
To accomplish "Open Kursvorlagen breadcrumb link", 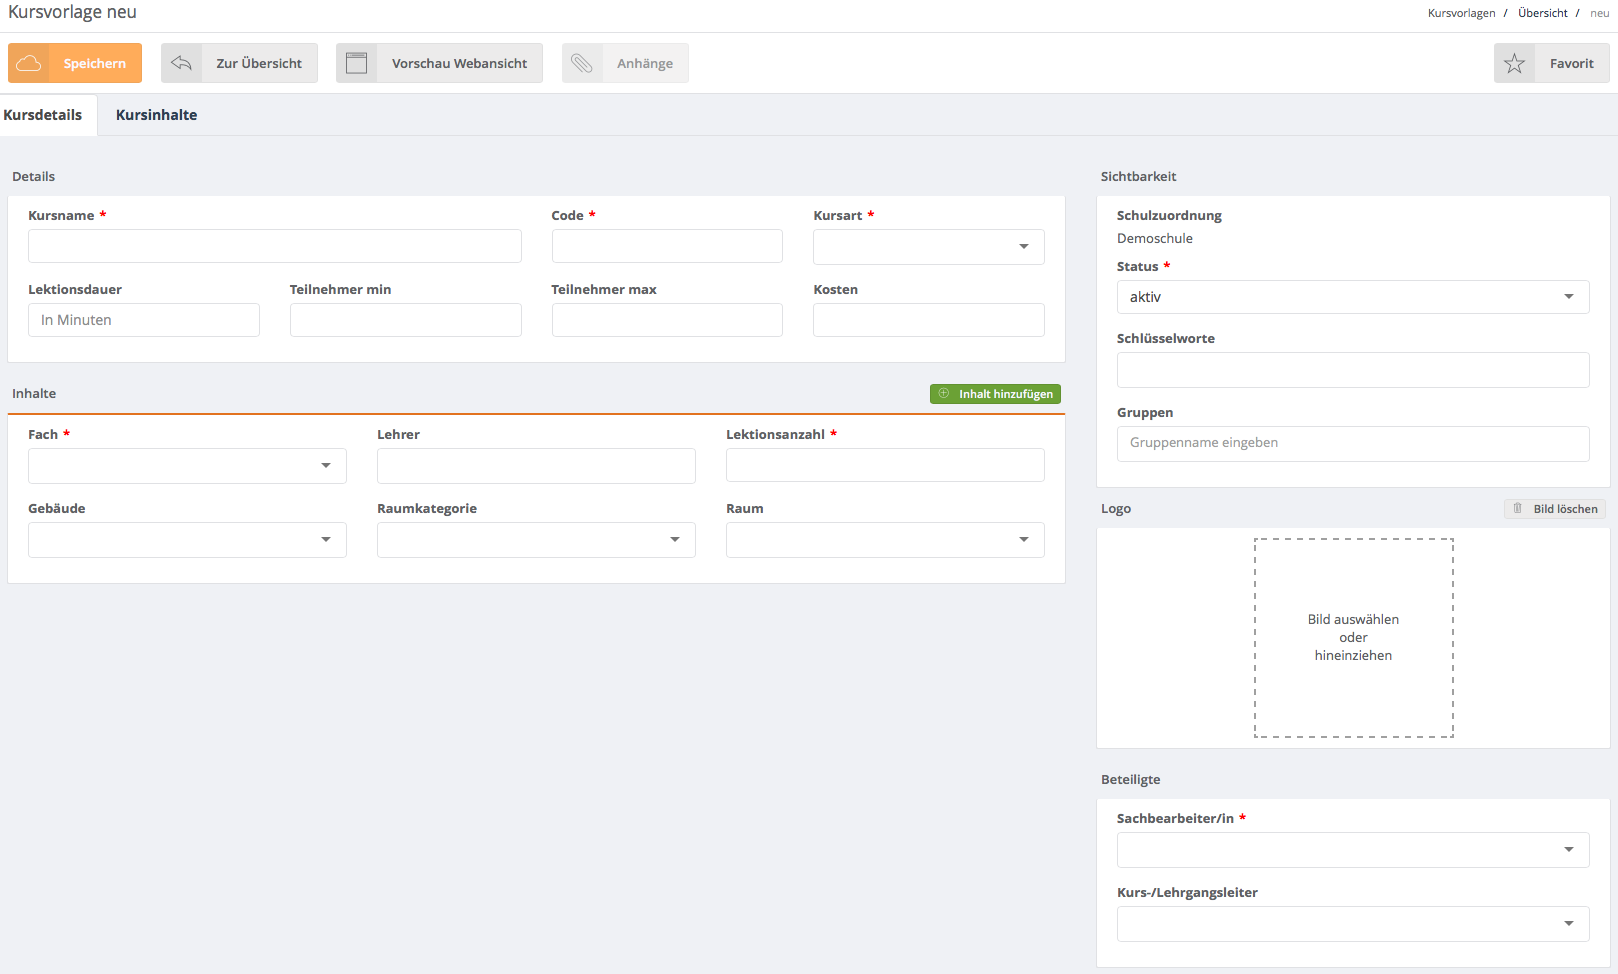I will tap(1461, 13).
